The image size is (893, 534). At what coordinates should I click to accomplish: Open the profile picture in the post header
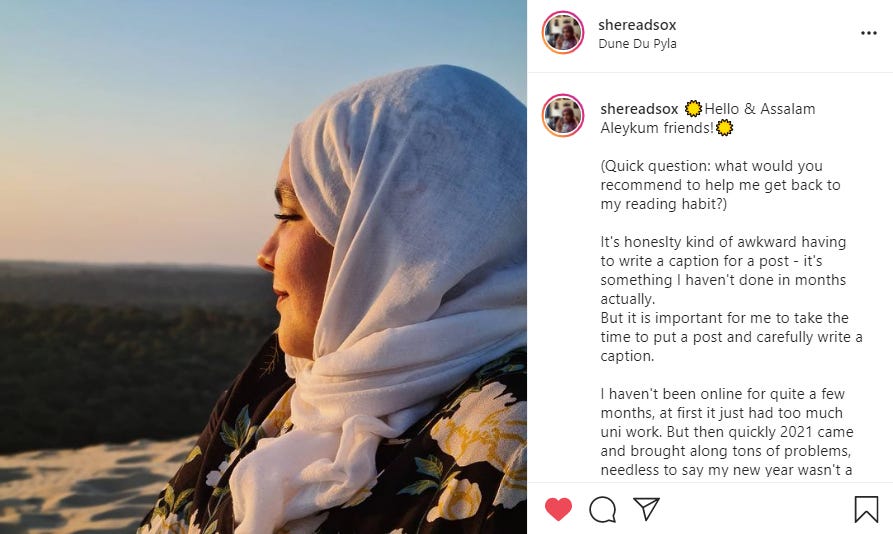click(x=563, y=32)
